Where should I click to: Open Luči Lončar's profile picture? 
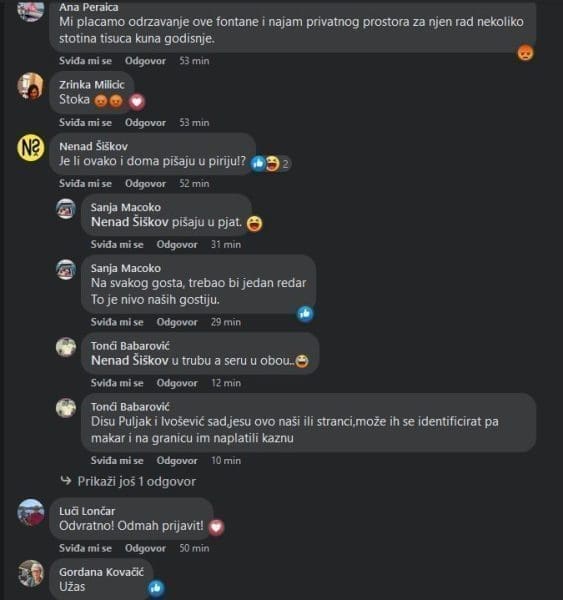pyautogui.click(x=31, y=512)
